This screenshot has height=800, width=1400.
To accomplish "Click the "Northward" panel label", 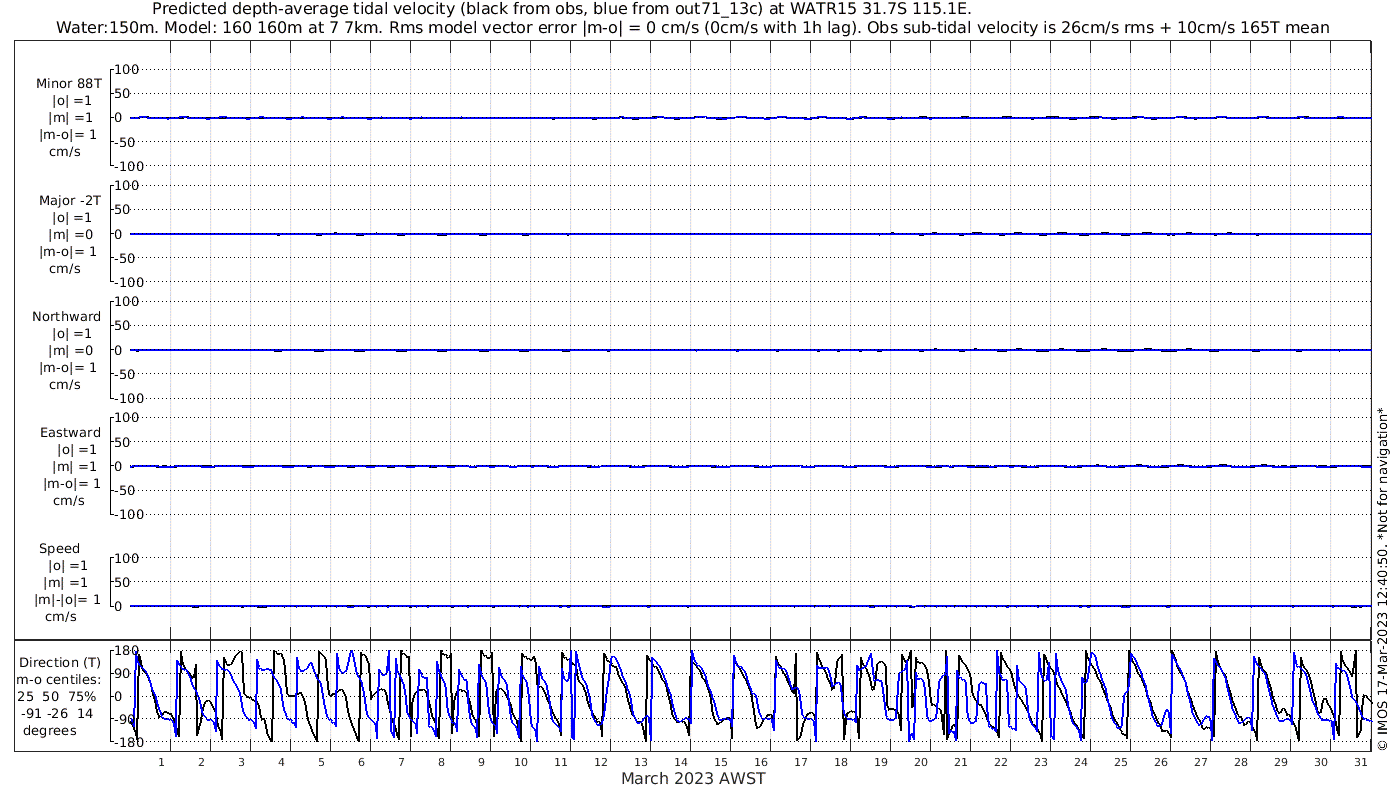I will (x=66, y=316).
